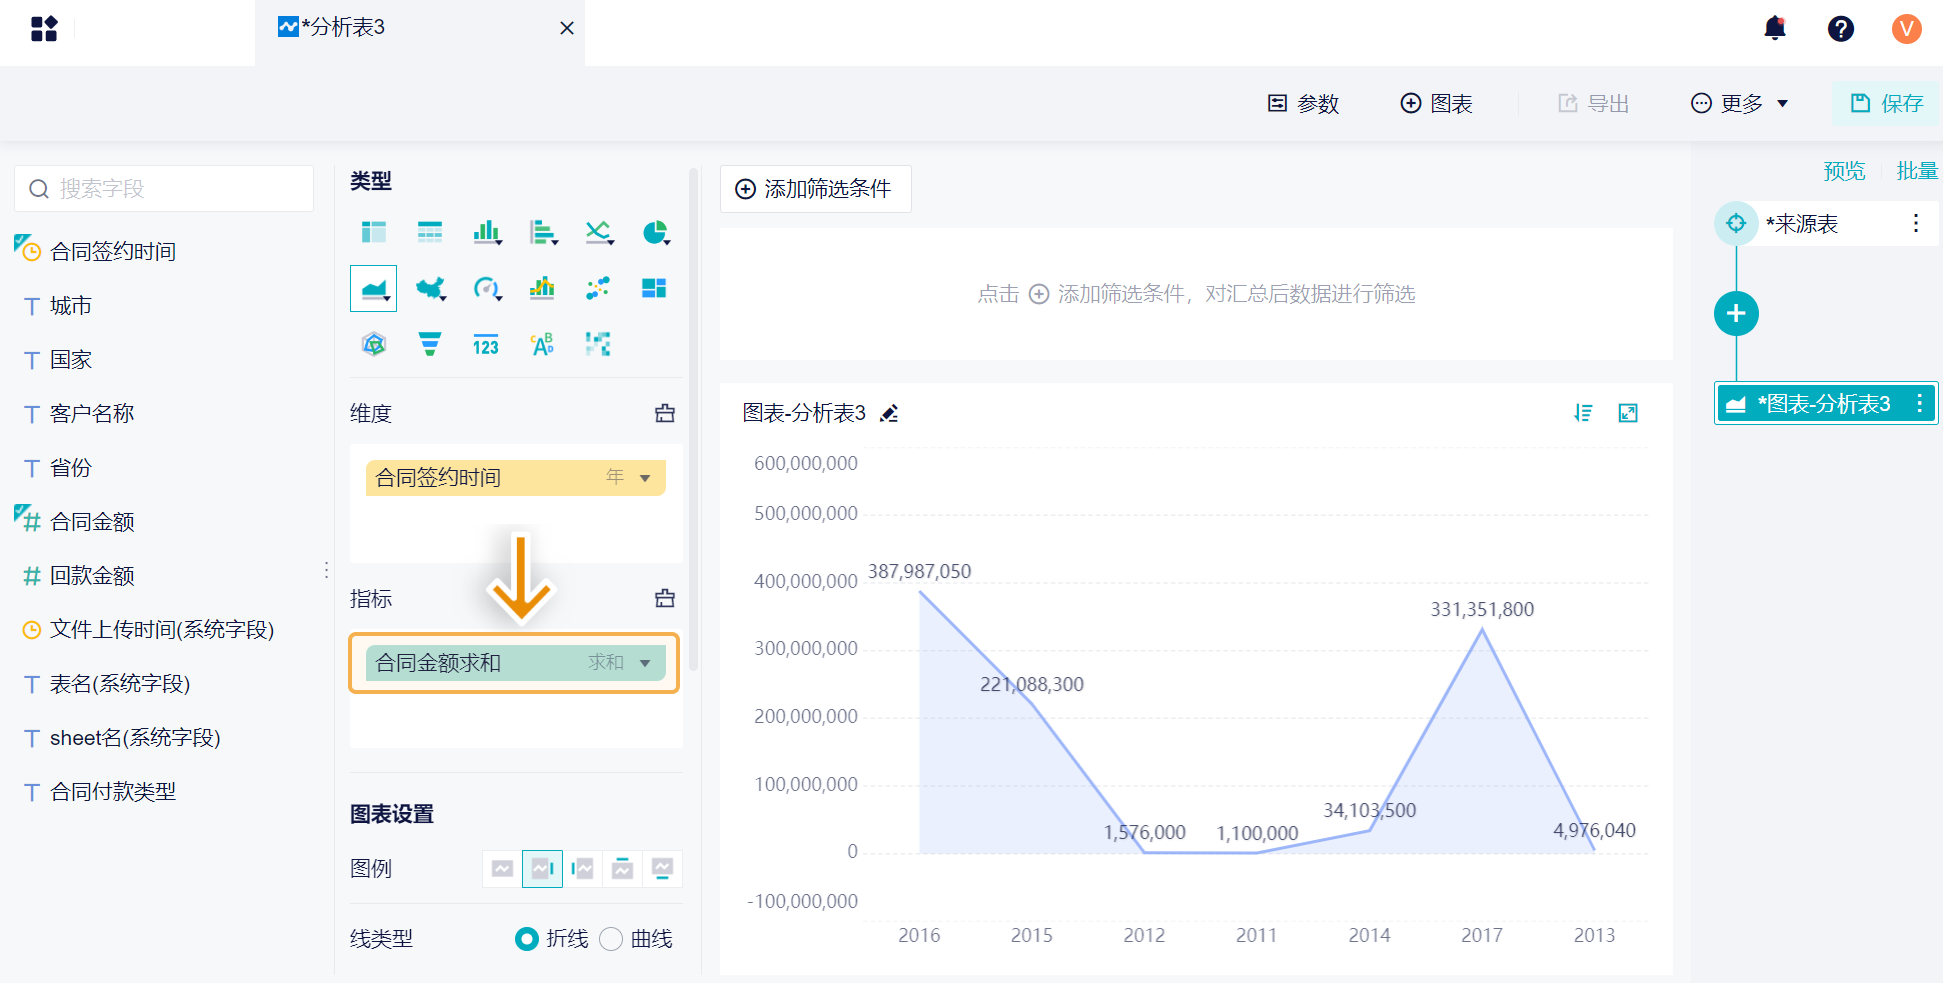Open the user avatar menu
This screenshot has width=1943, height=983.
coord(1907,28)
